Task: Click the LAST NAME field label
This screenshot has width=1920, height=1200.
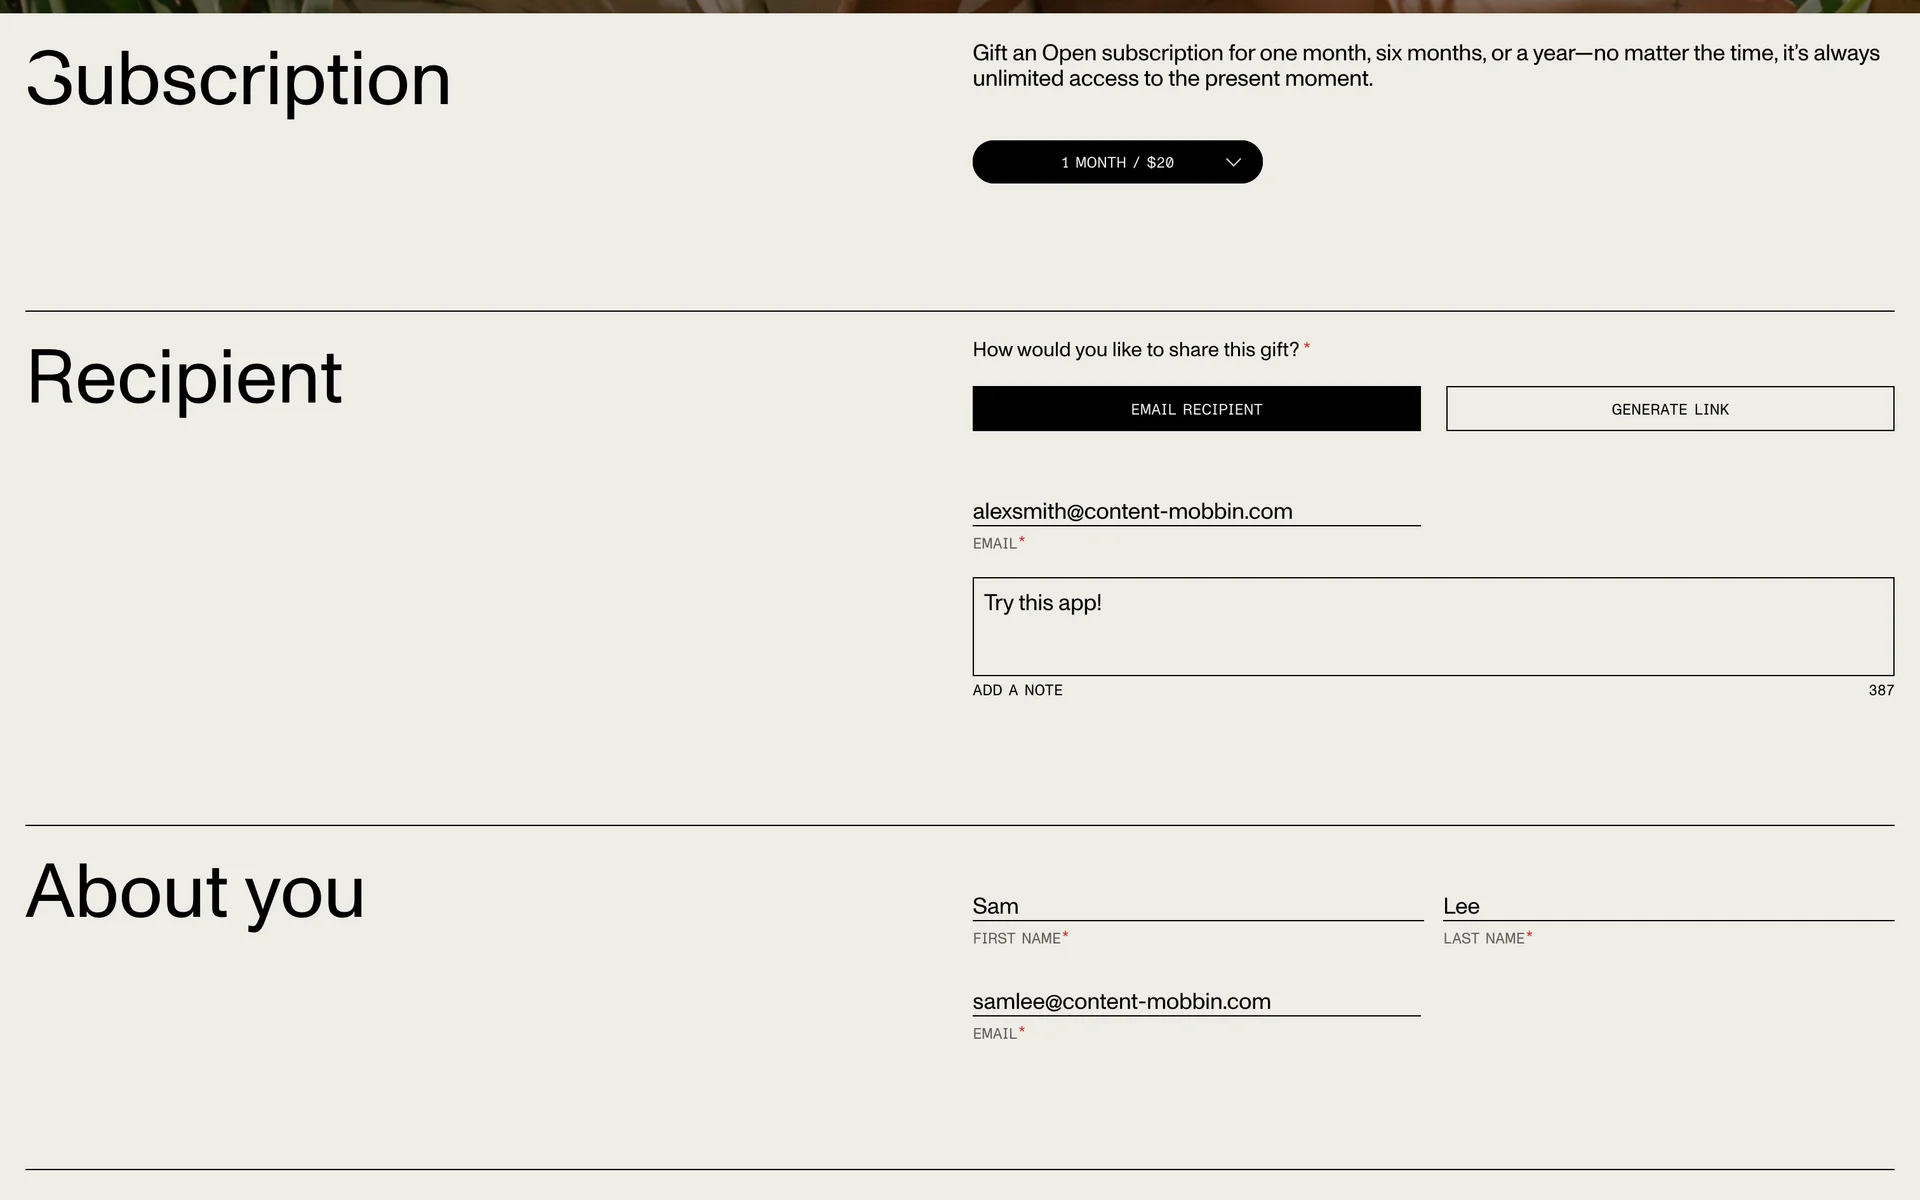Action: click(x=1483, y=938)
